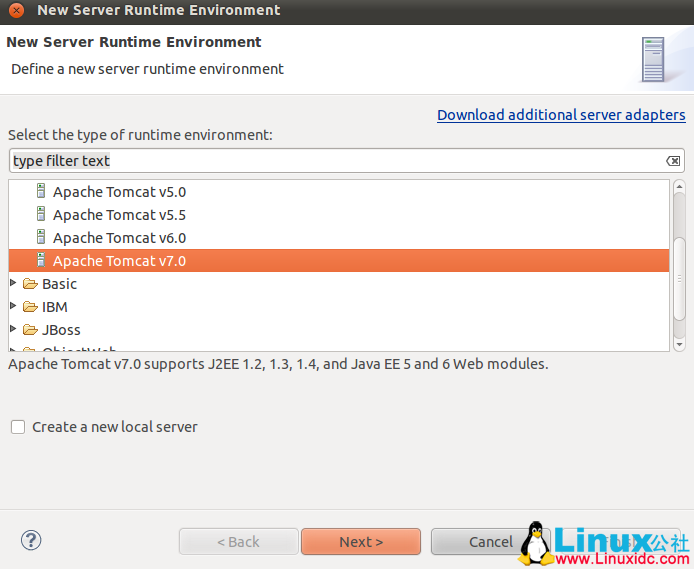Select the Apache Tomcat v6.0 label
The image size is (694, 569).
click(119, 238)
